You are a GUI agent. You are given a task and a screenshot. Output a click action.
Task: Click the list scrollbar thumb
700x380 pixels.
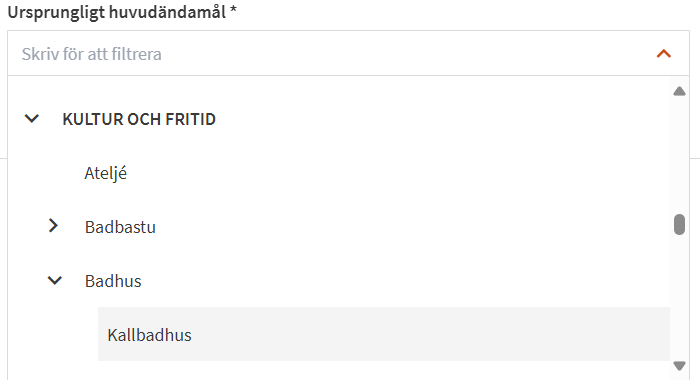[679, 224]
